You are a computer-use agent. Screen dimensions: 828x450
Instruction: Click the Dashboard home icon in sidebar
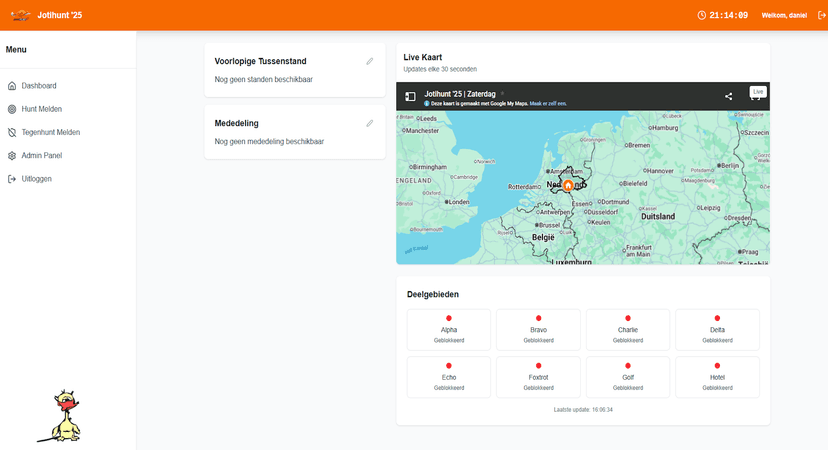(x=12, y=86)
